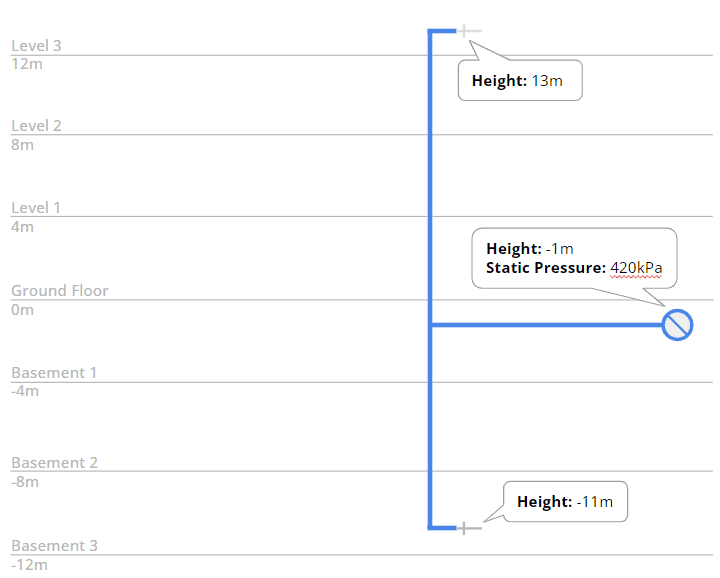Click the Height: 13m callout
720x578 pixels.
point(519,81)
